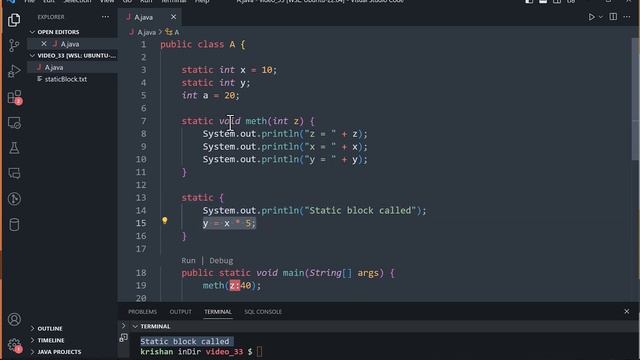Open the Explorer view in activity bar
This screenshot has width=640, height=360.
tap(14, 20)
